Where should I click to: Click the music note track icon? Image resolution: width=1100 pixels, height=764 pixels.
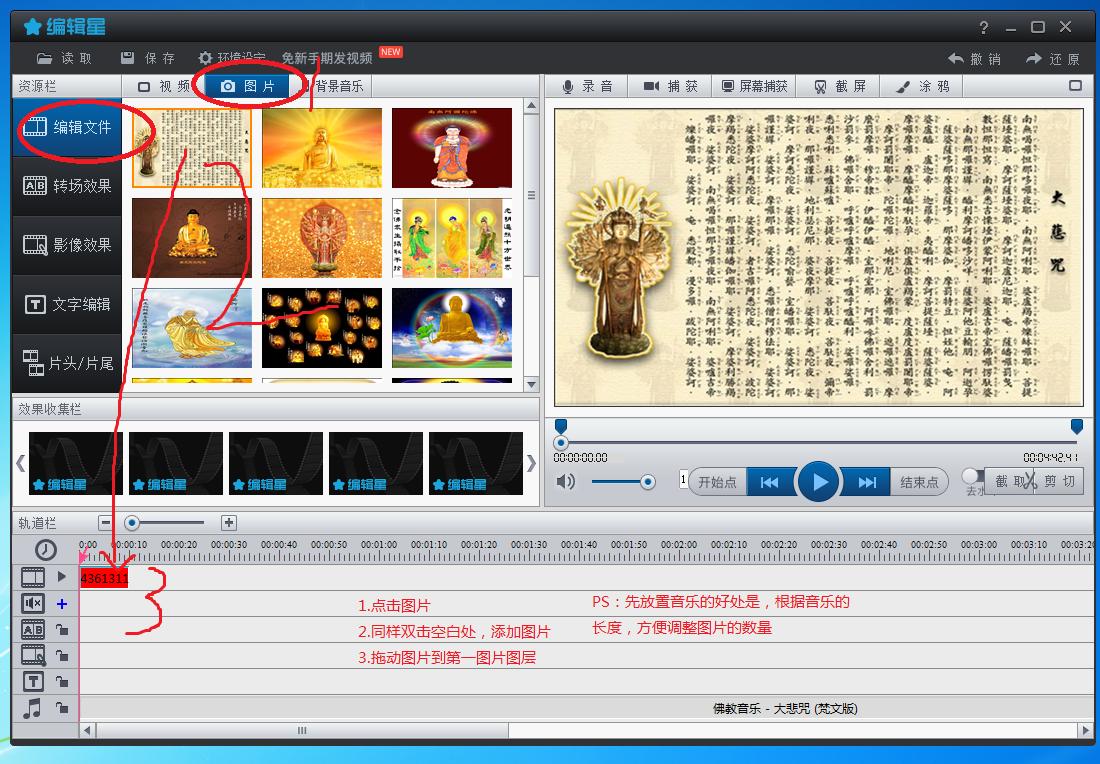click(x=33, y=708)
